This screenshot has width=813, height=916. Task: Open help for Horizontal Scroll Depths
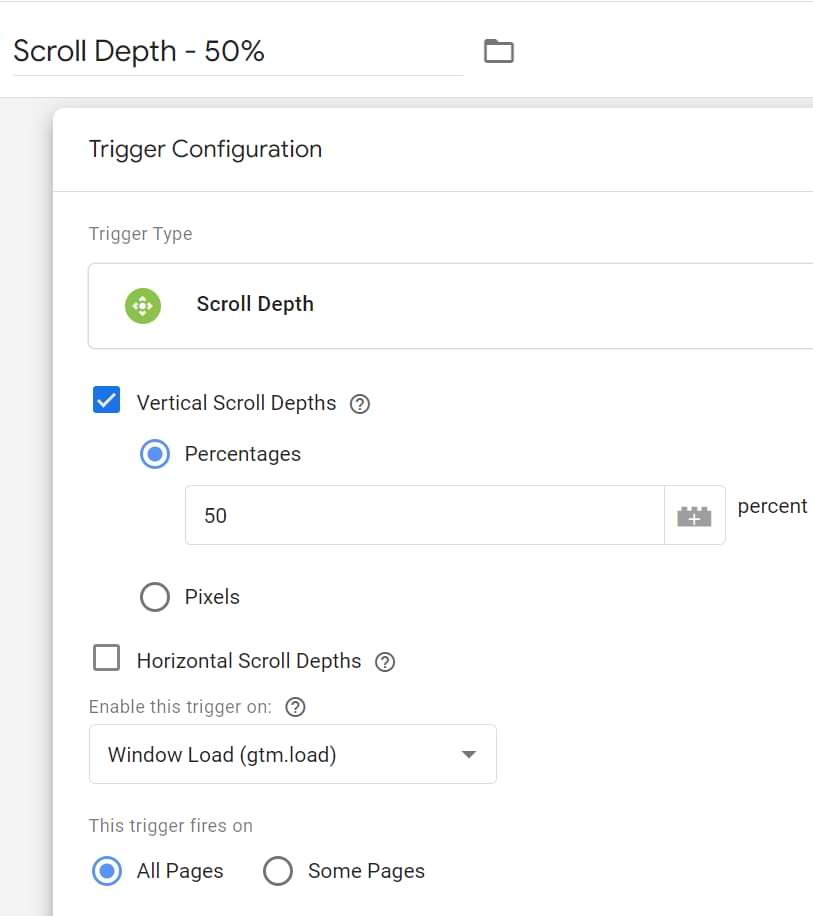(x=385, y=662)
